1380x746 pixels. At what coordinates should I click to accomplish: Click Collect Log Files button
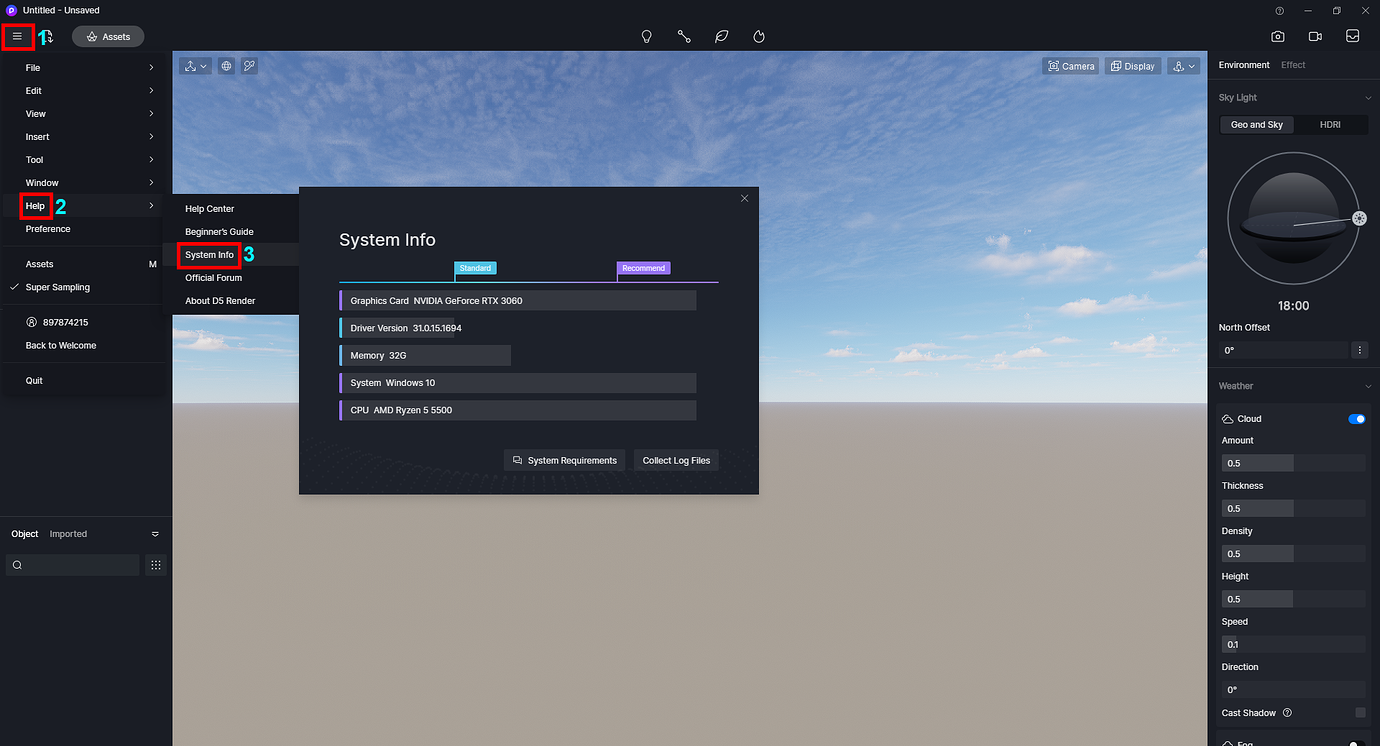pyautogui.click(x=676, y=460)
